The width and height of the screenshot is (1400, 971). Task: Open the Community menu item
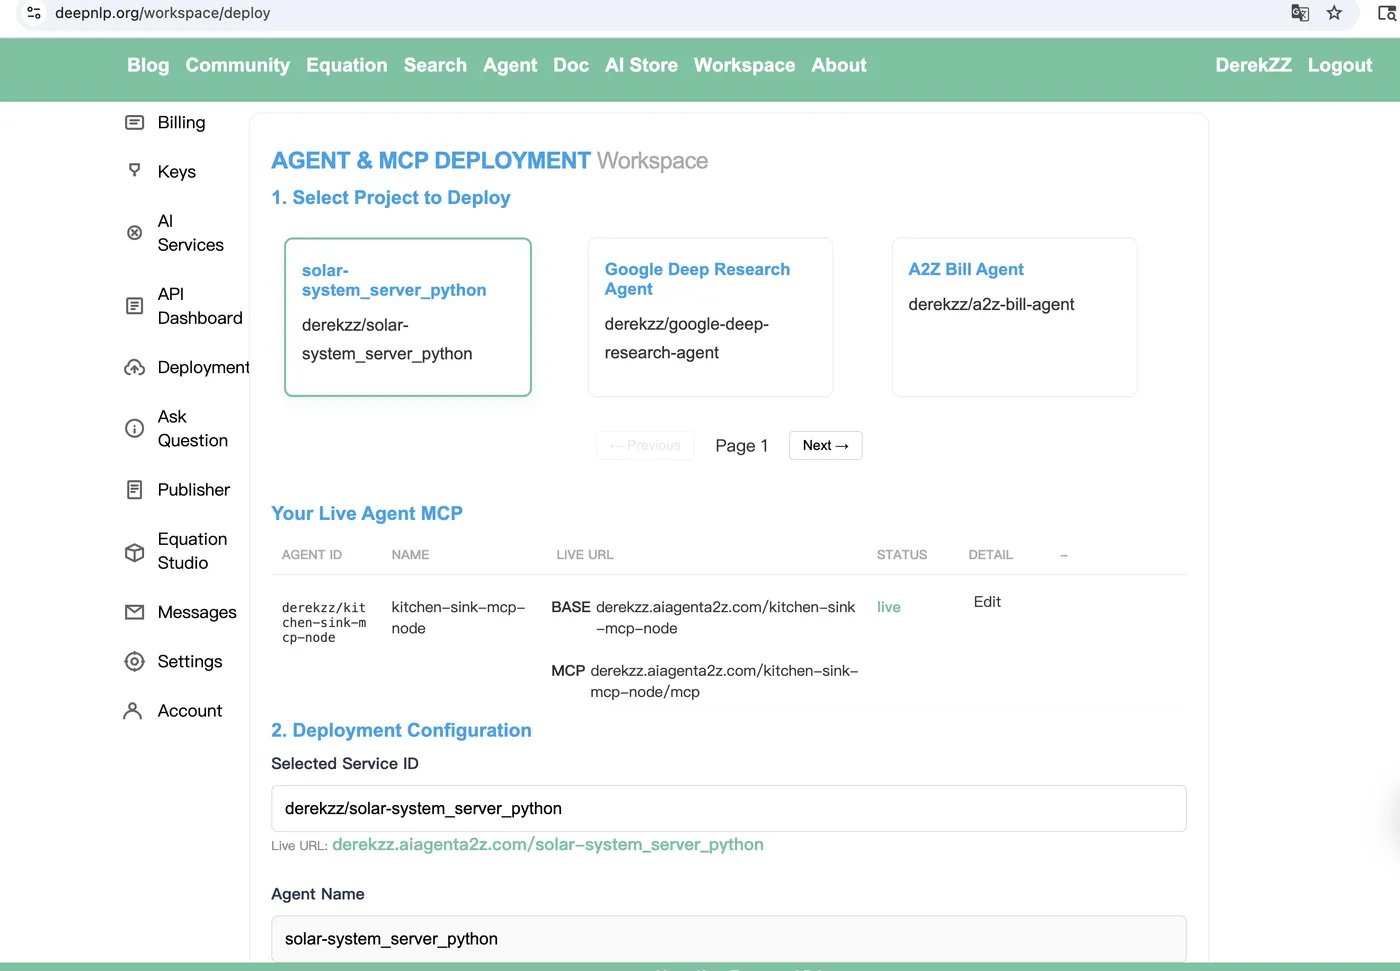tap(237, 65)
